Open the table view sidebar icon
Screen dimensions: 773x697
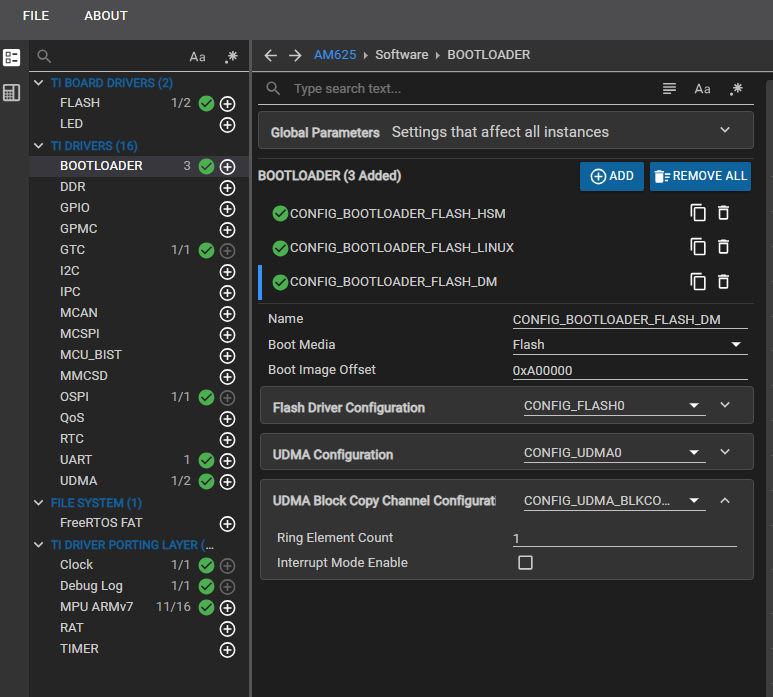pyautogui.click(x=11, y=92)
